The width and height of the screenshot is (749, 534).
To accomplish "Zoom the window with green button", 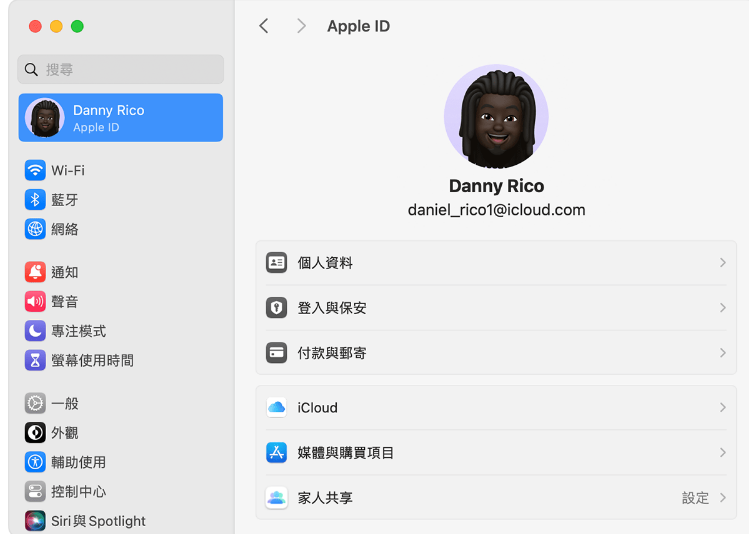I will [x=77, y=26].
